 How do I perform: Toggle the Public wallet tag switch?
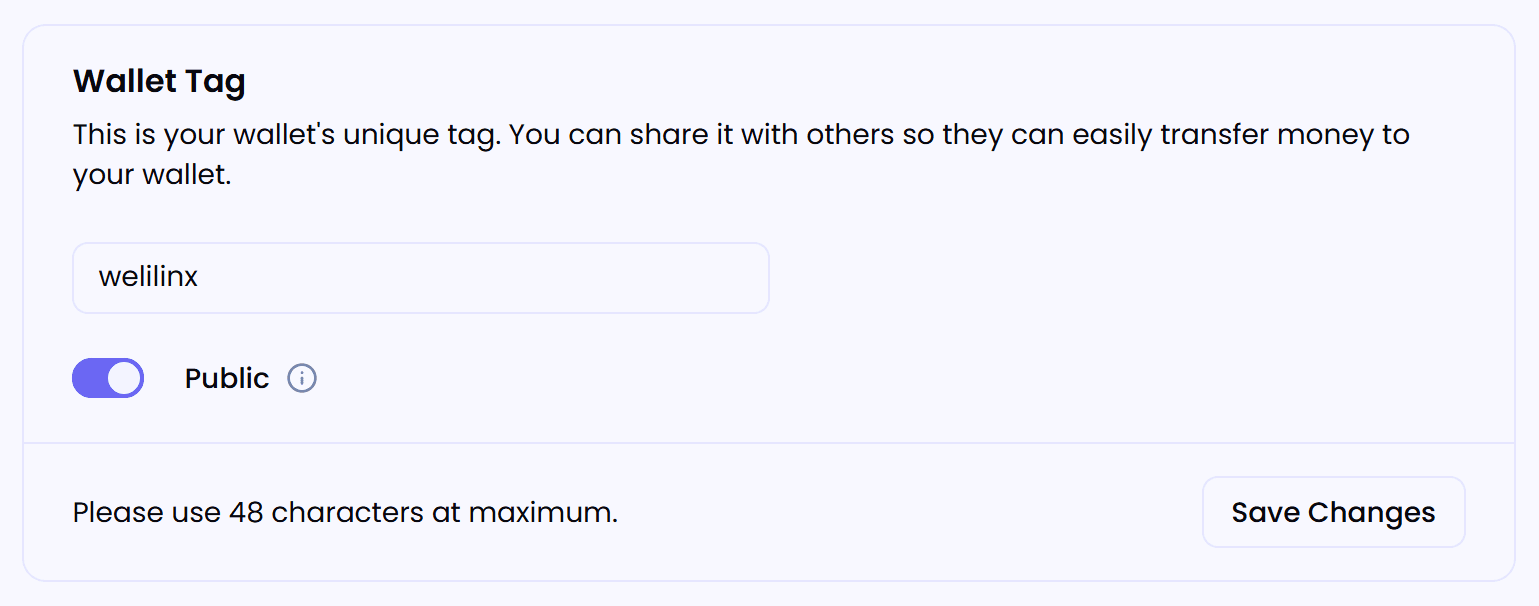pyautogui.click(x=108, y=379)
